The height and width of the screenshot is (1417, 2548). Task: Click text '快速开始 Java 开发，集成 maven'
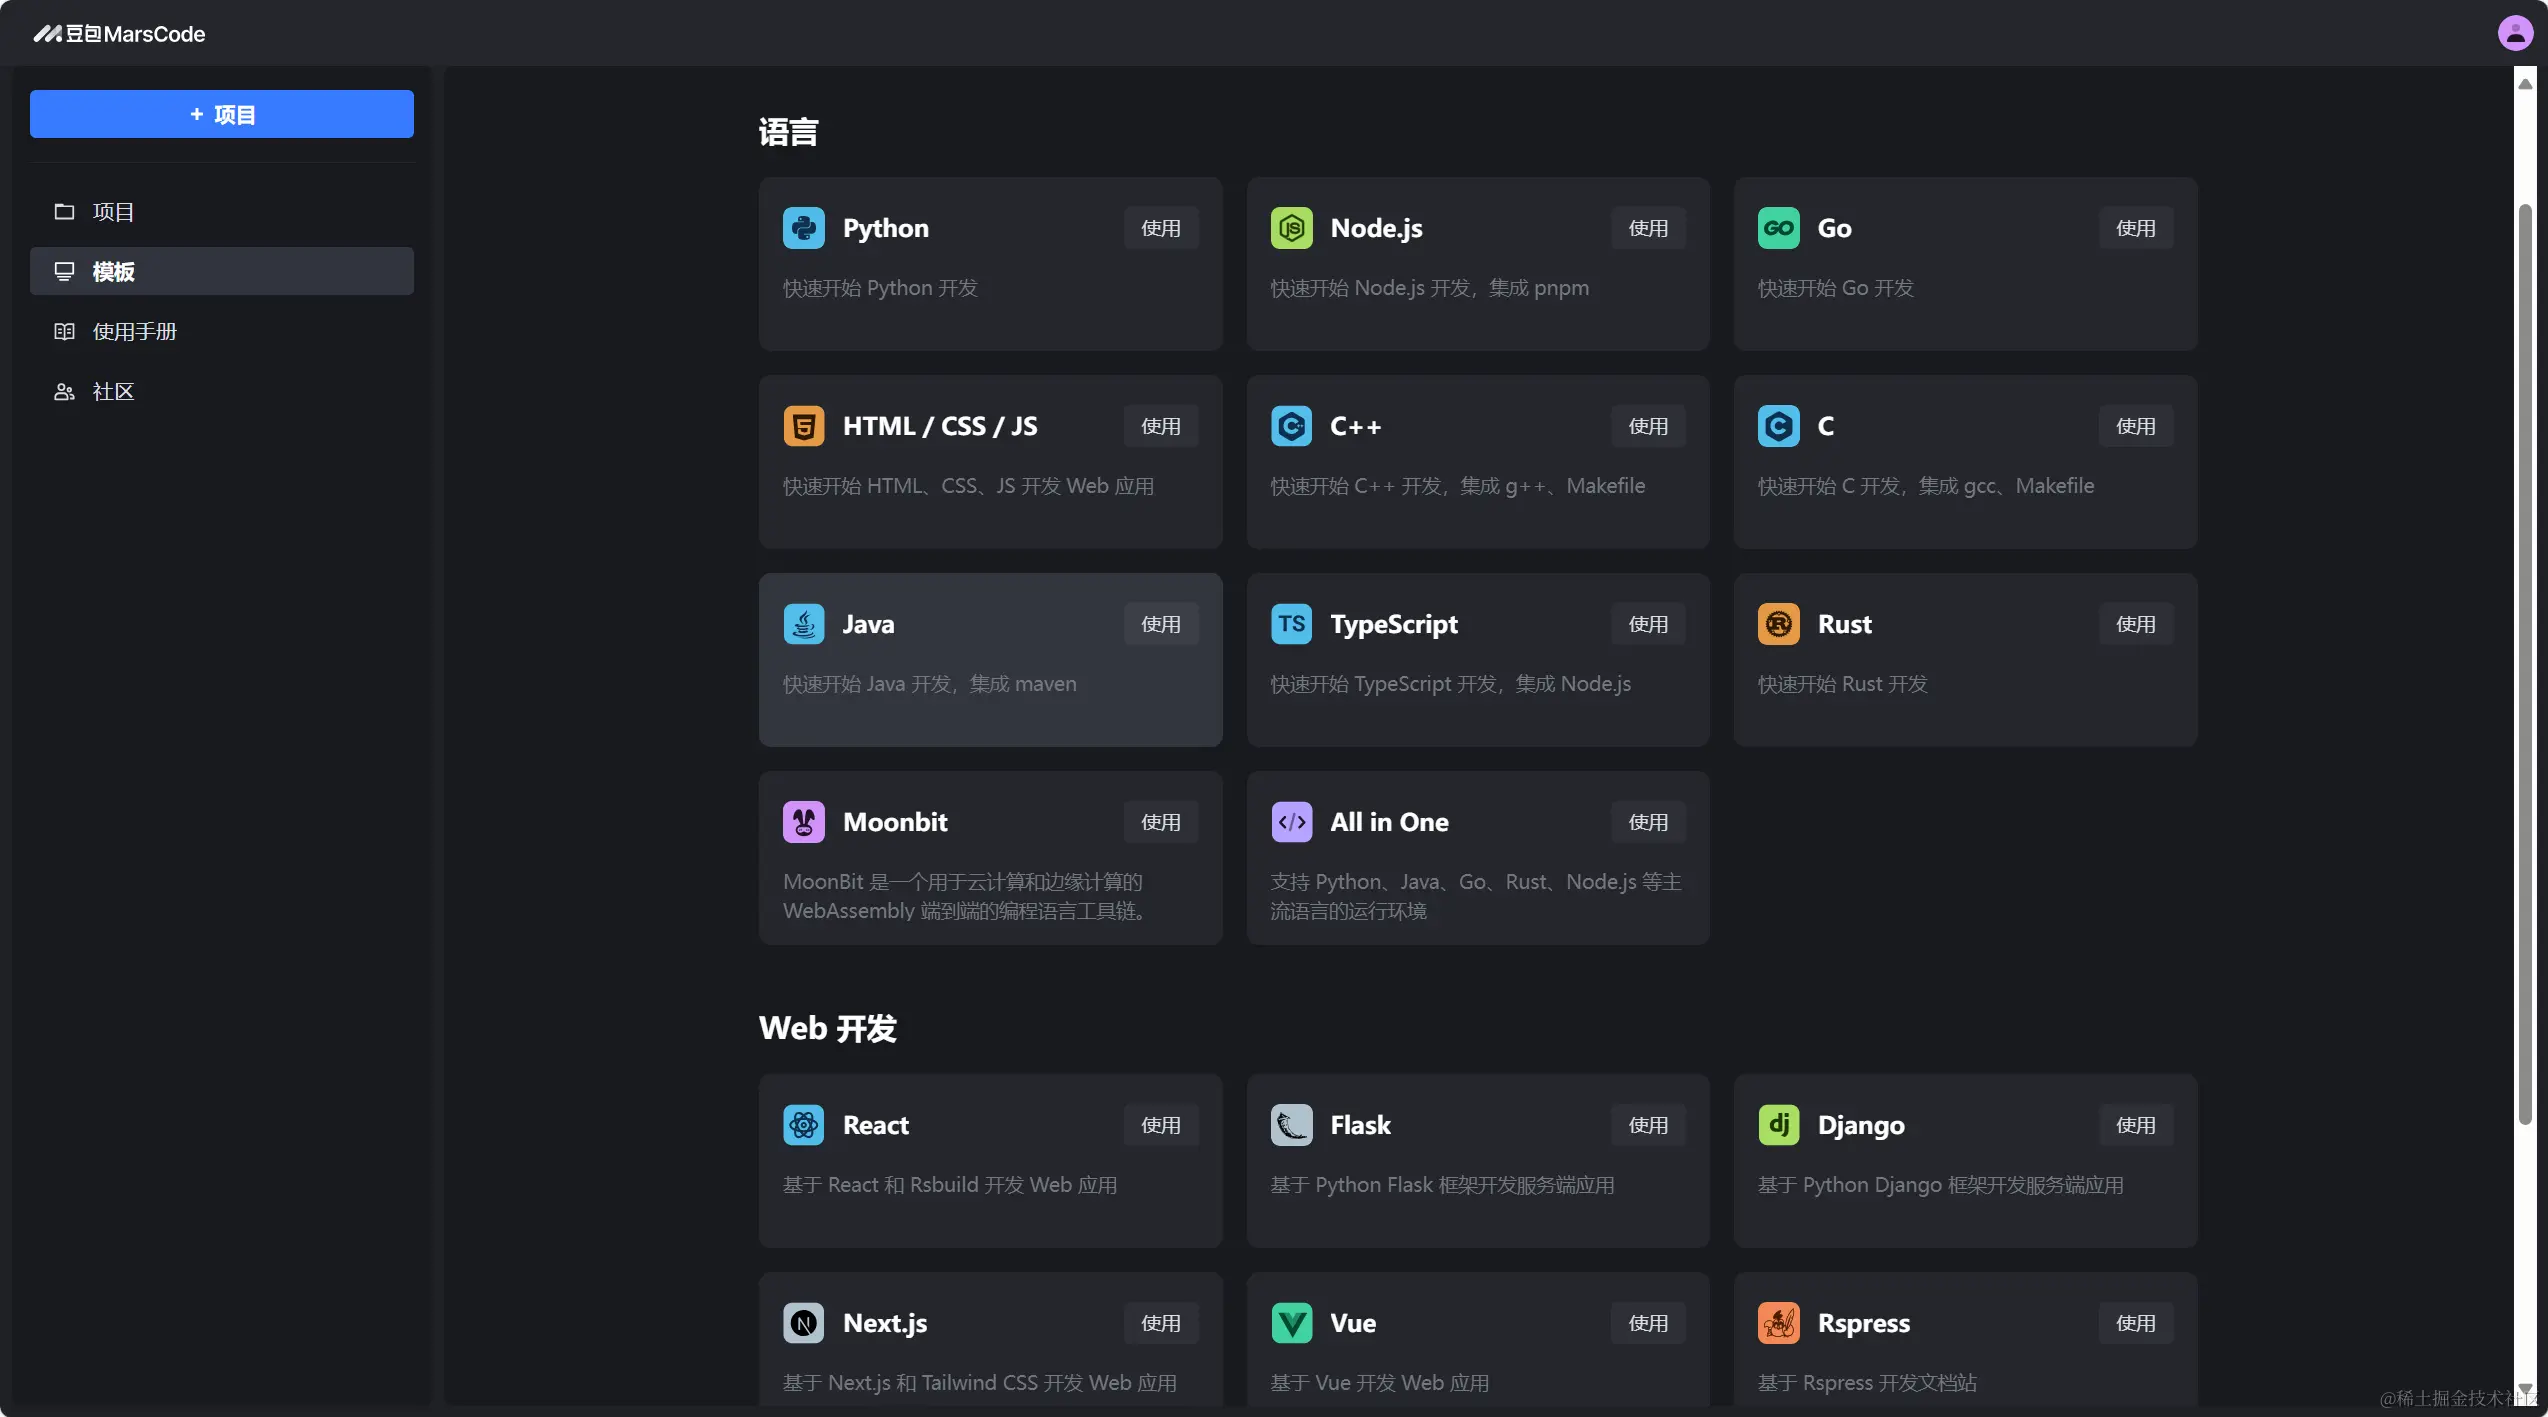[929, 684]
